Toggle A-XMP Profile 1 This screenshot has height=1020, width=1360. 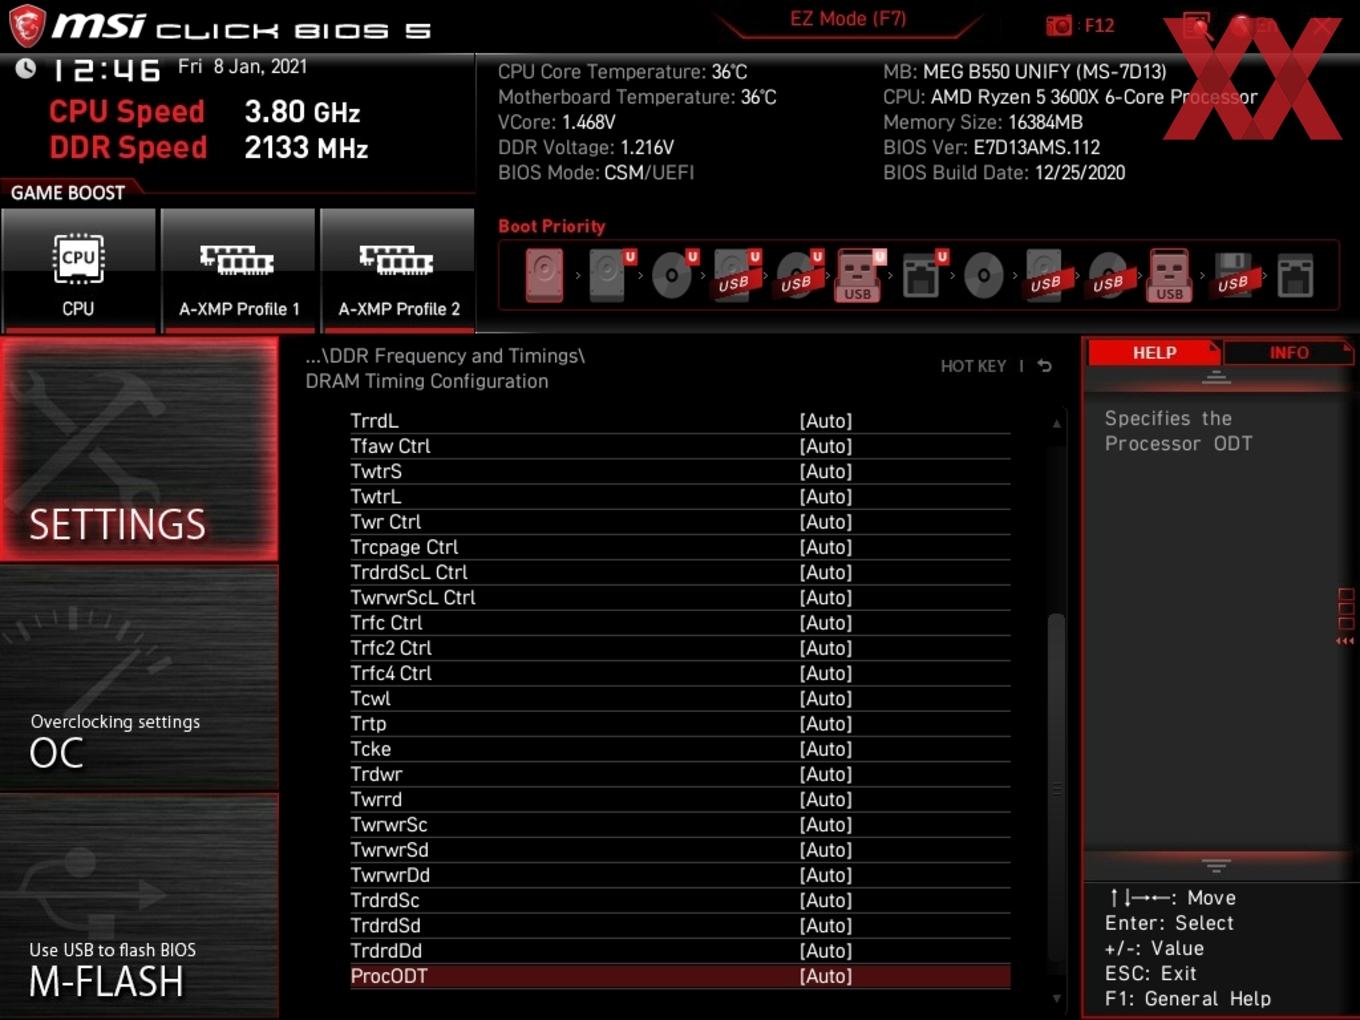(239, 269)
